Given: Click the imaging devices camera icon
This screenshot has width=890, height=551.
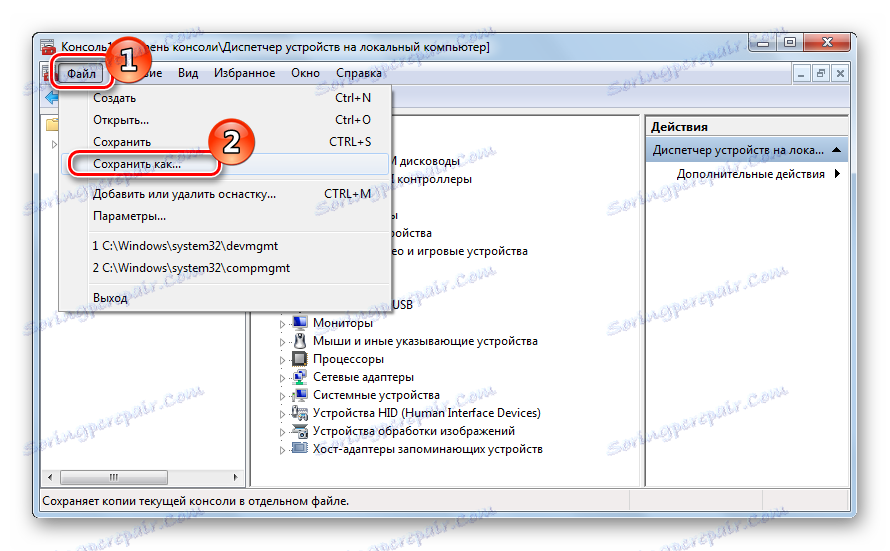Looking at the screenshot, I should pos(299,431).
